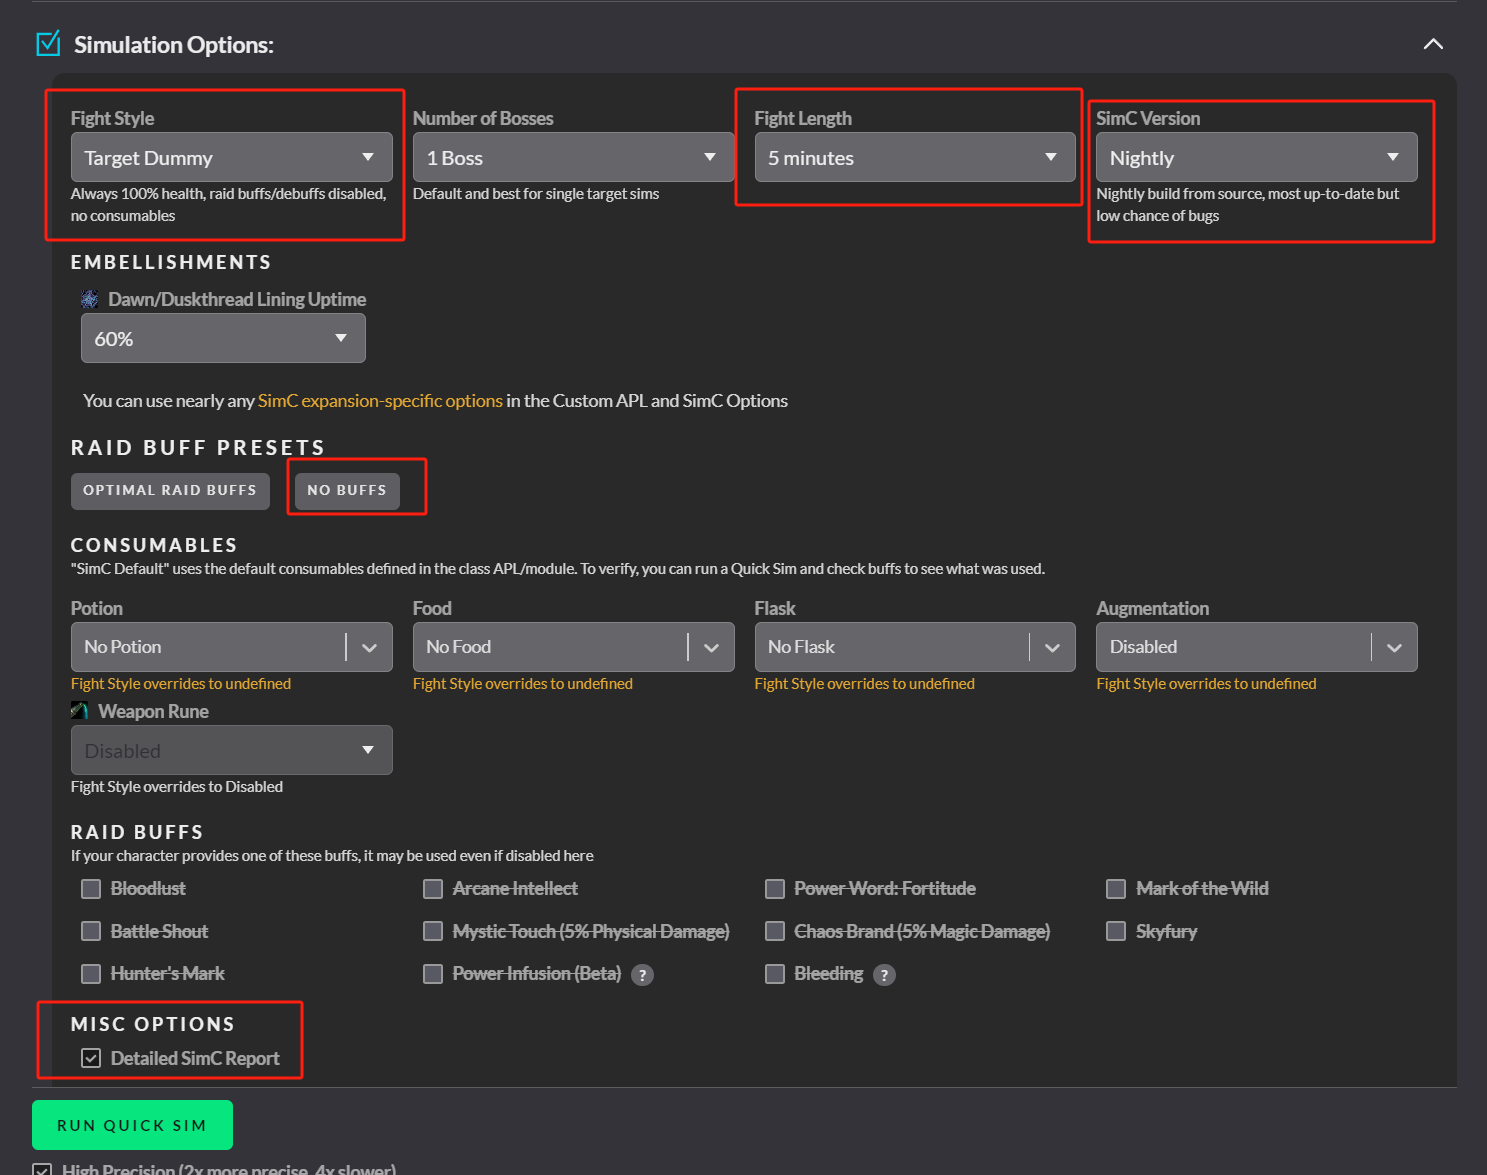Screen dimensions: 1487x1175
Task: Collapse the Simulation Options section chevron
Action: point(1432,44)
